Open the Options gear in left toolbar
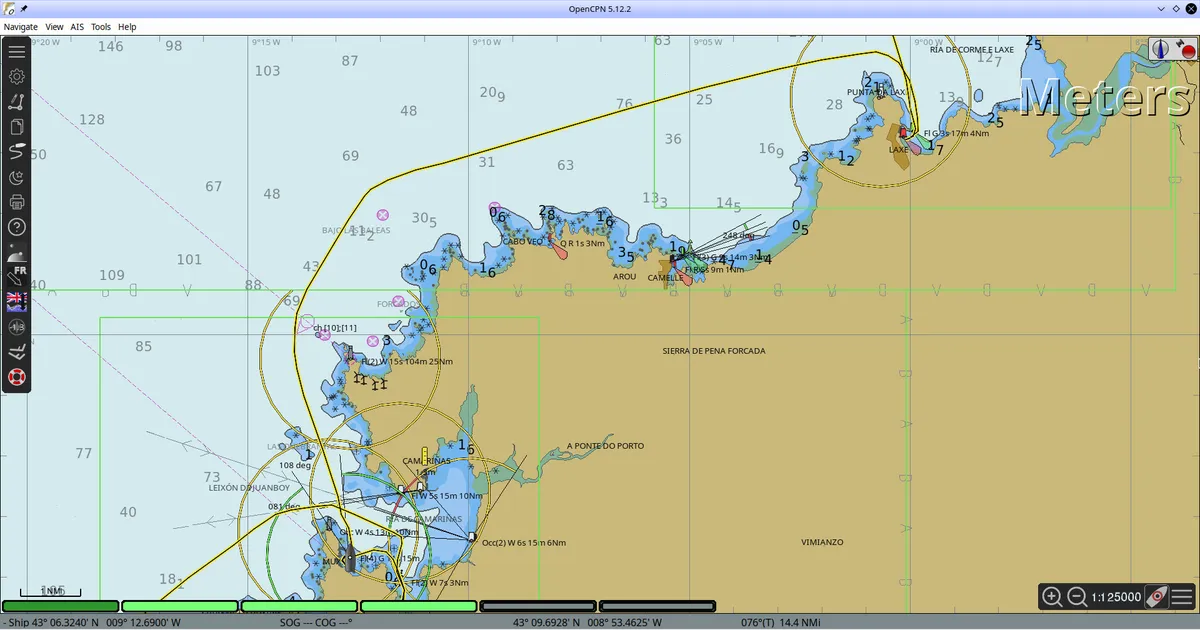Screen dimensions: 1200x630 click(17, 76)
